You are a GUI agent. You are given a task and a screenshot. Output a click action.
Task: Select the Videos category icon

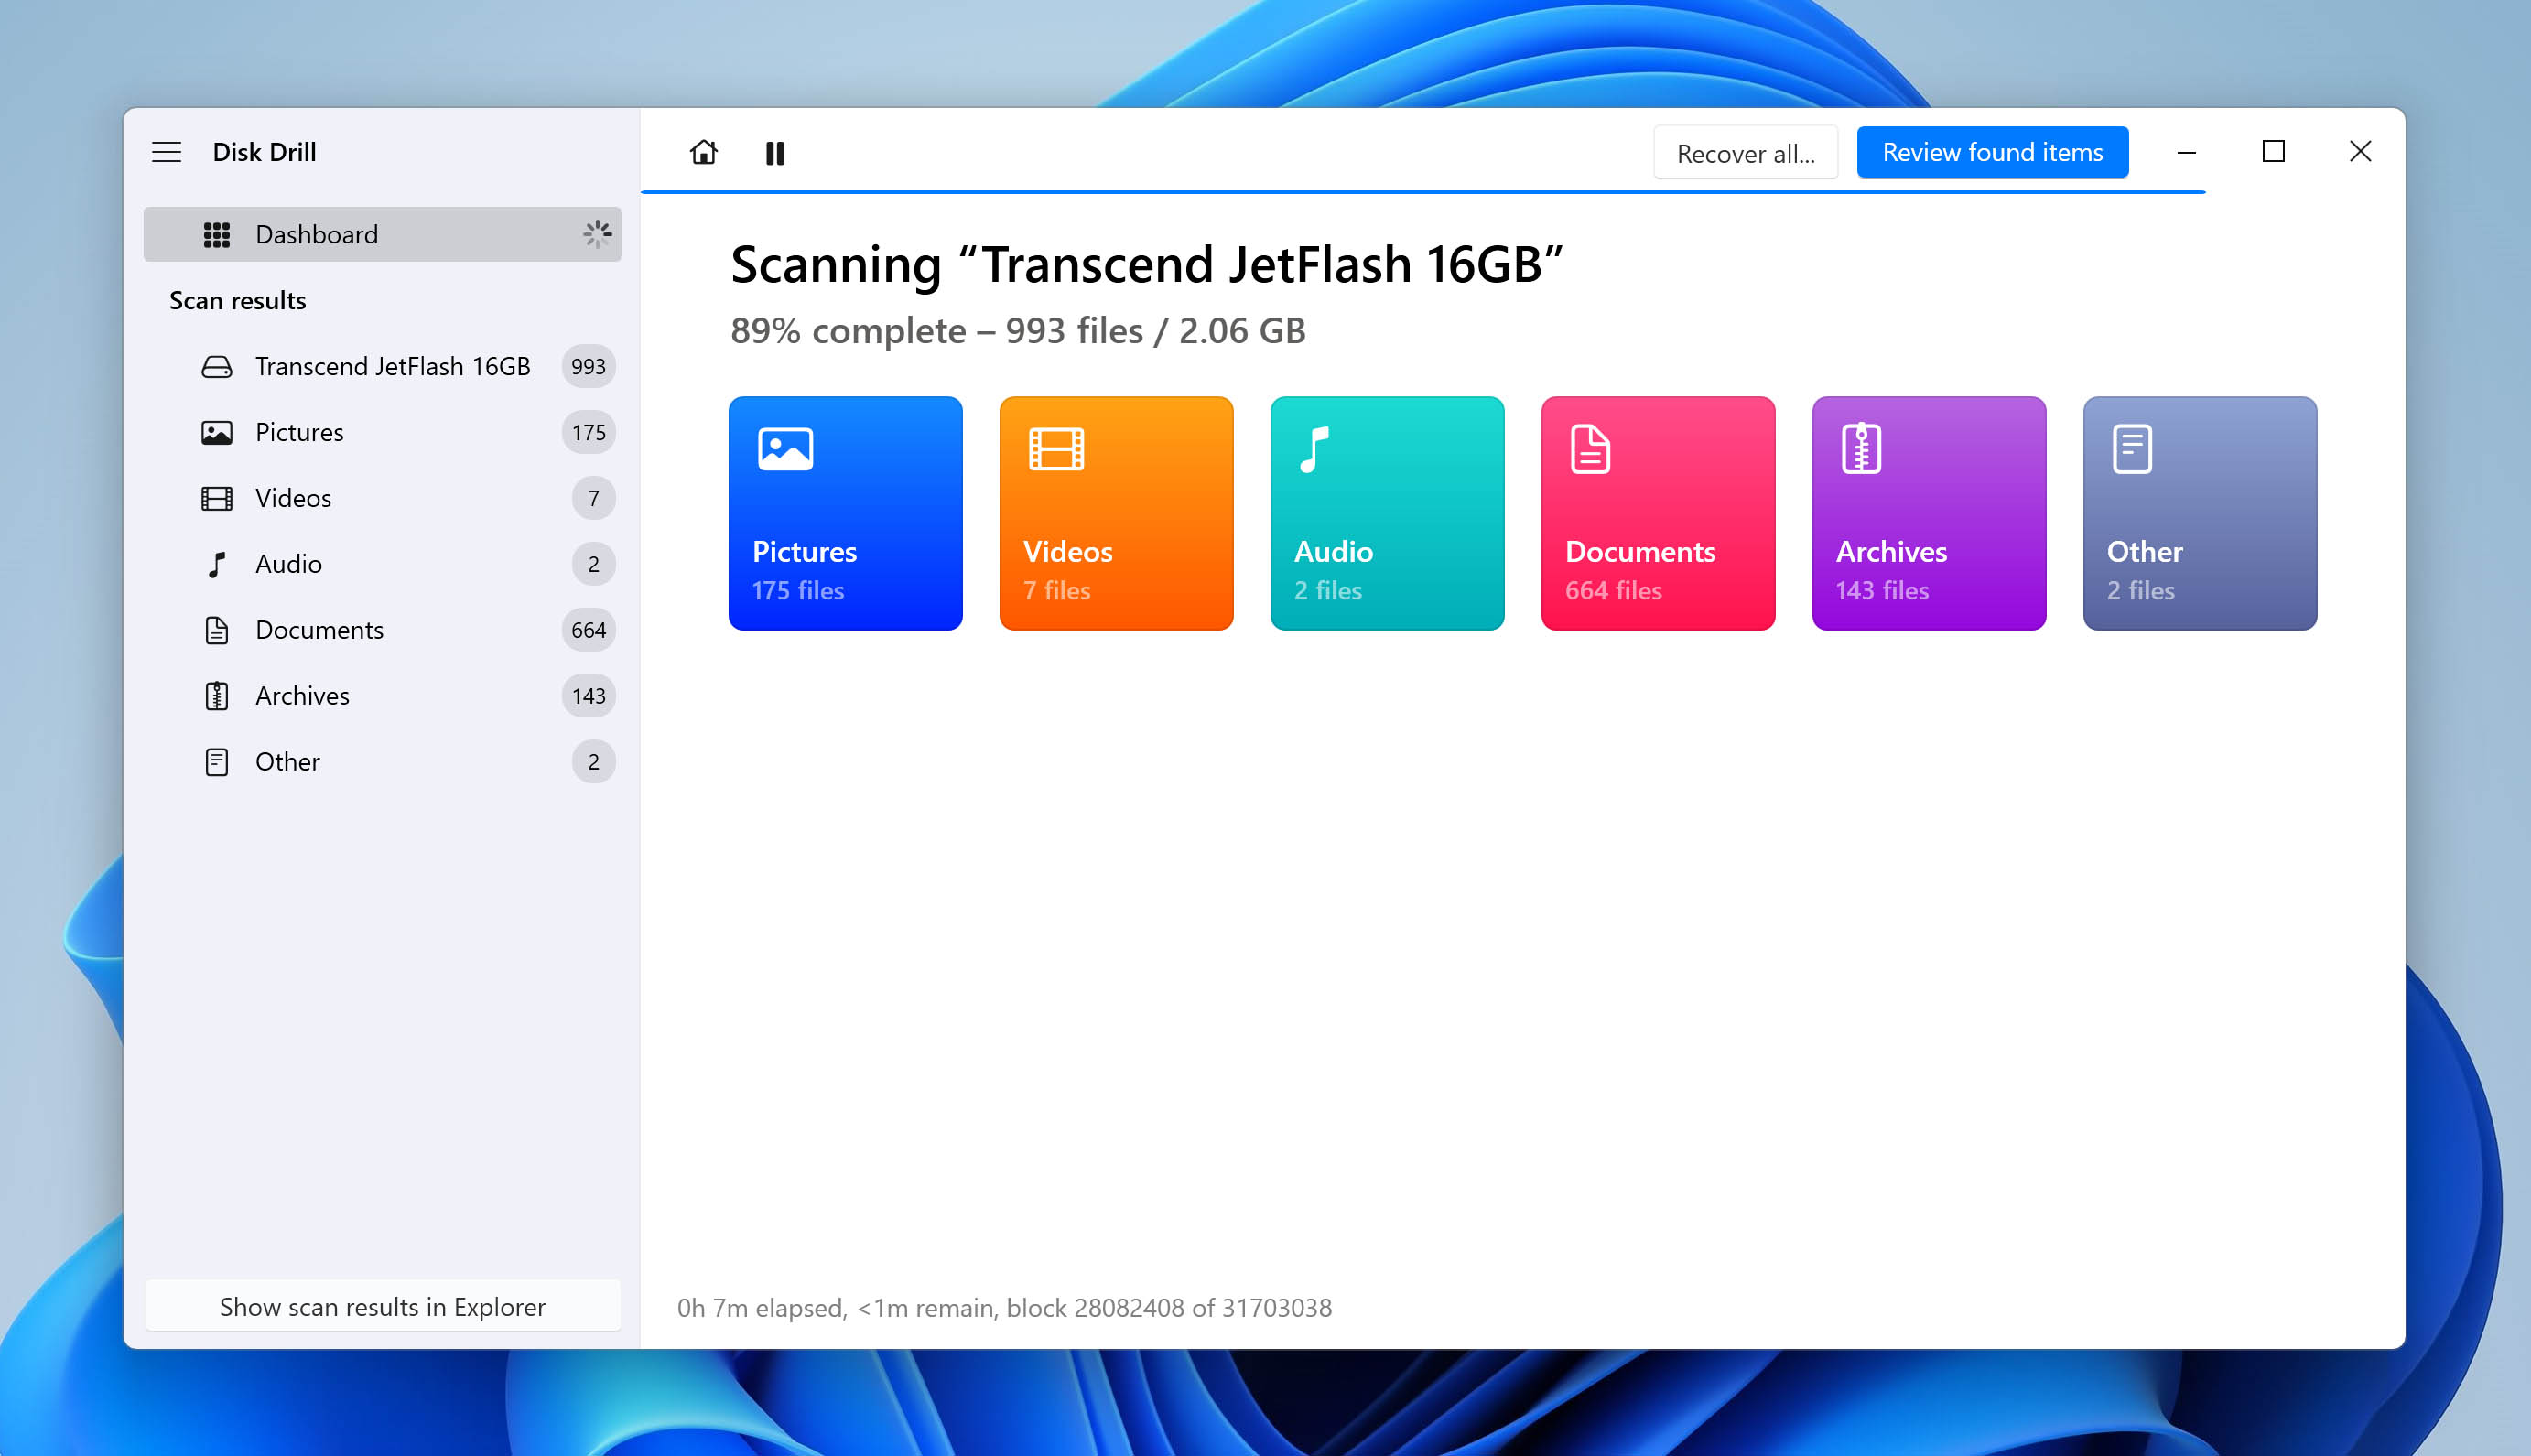tap(1055, 448)
